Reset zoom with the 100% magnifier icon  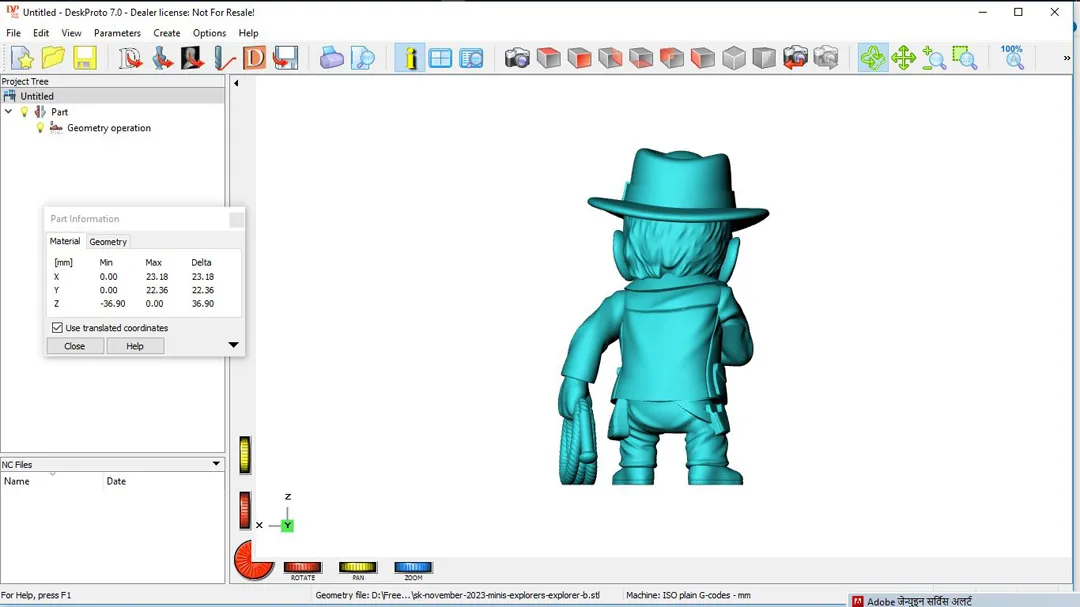click(x=1012, y=58)
